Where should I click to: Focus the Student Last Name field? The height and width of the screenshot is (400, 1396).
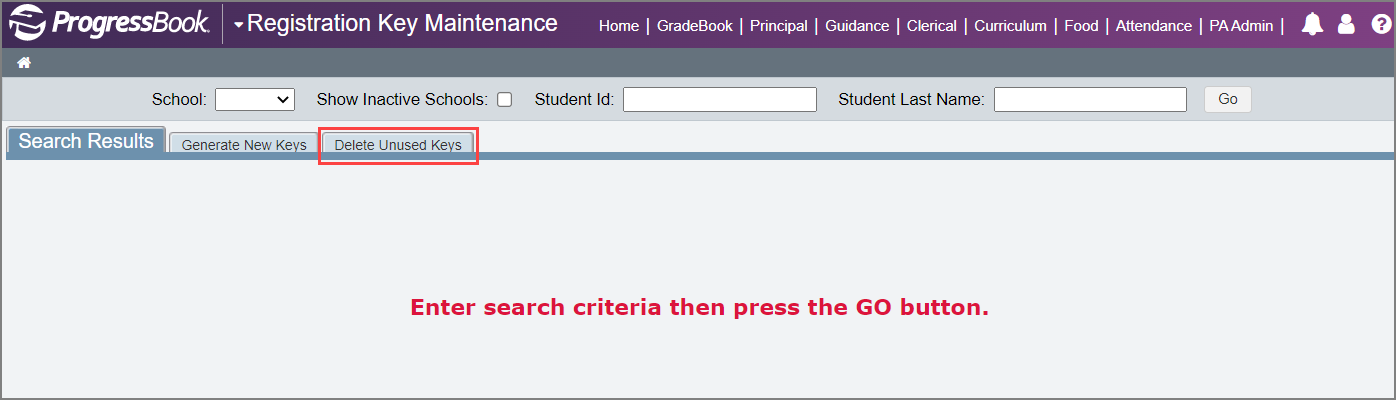(1090, 99)
